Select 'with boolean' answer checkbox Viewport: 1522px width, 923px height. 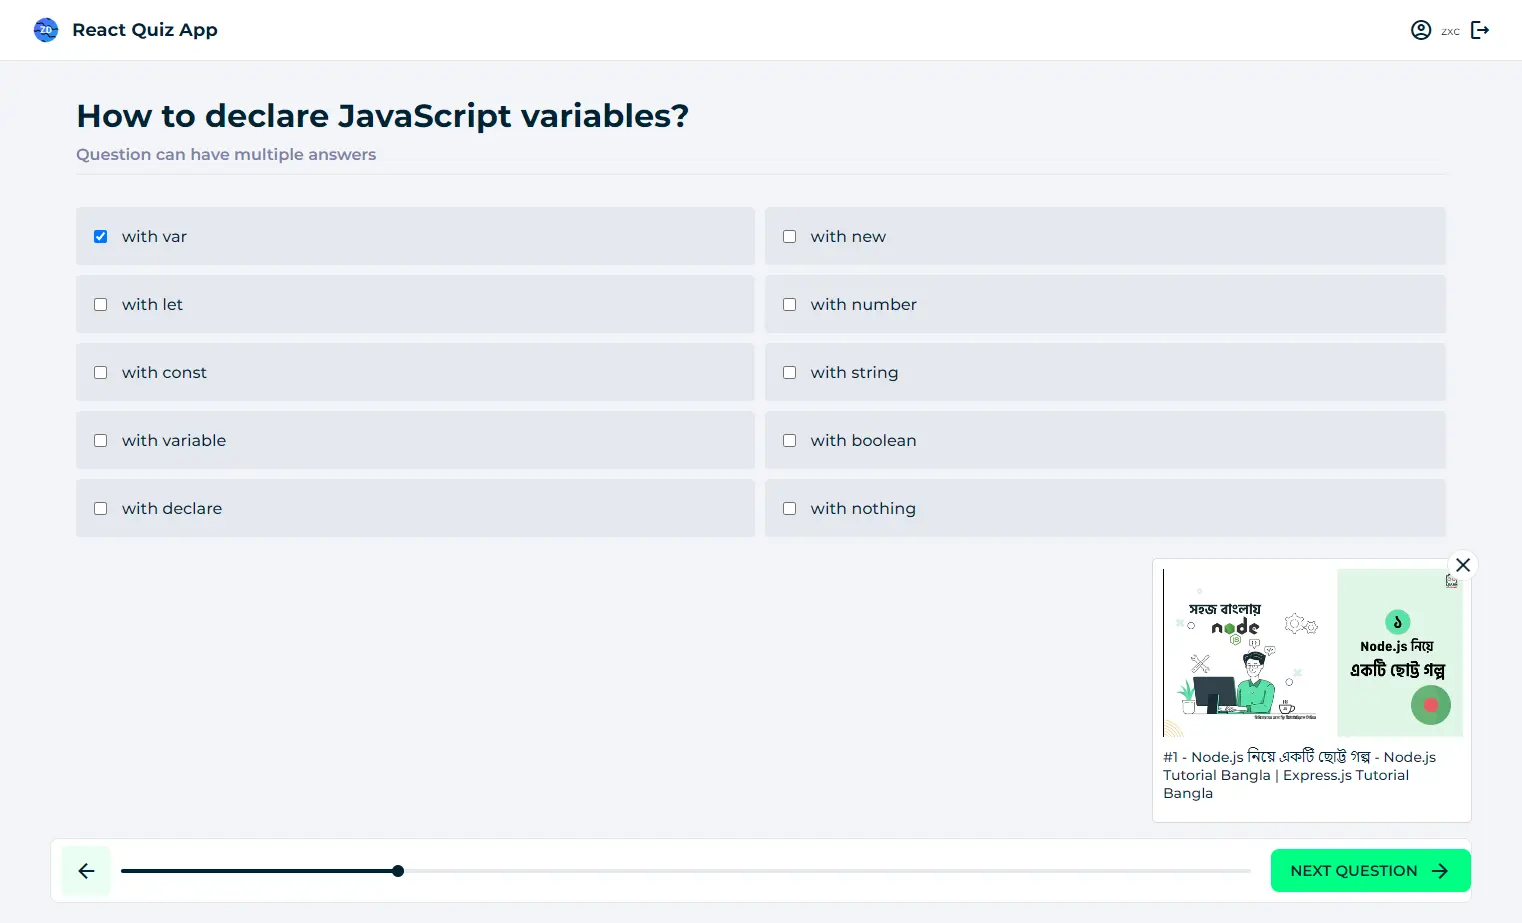[790, 441]
